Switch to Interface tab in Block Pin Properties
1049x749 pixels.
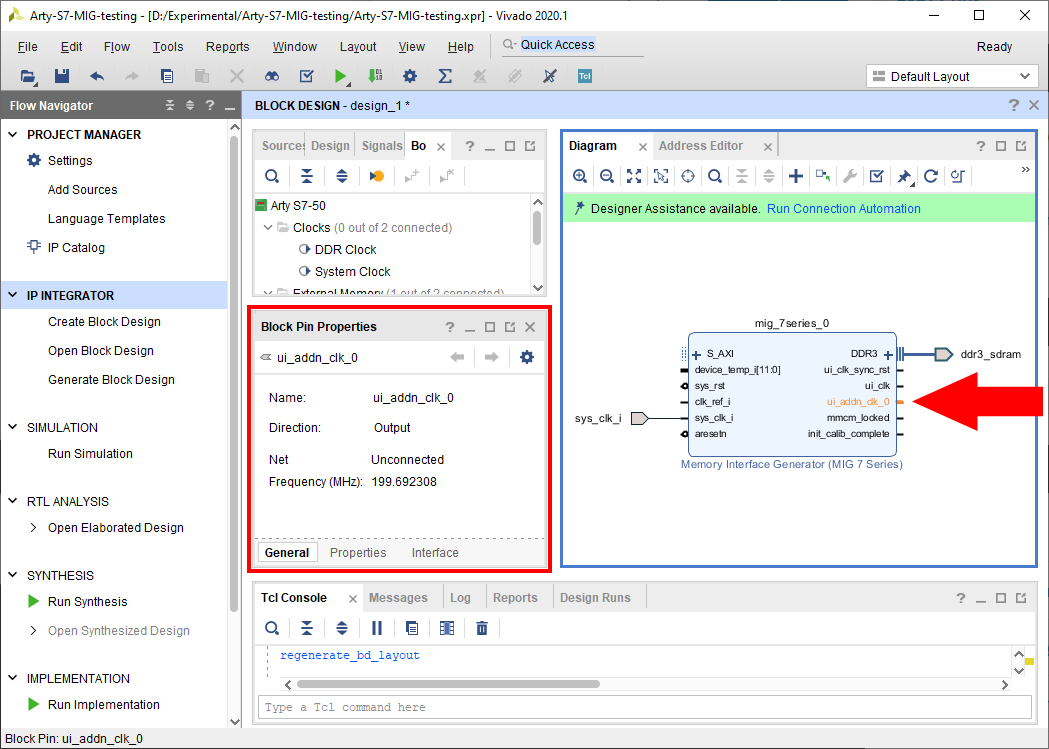(x=435, y=552)
